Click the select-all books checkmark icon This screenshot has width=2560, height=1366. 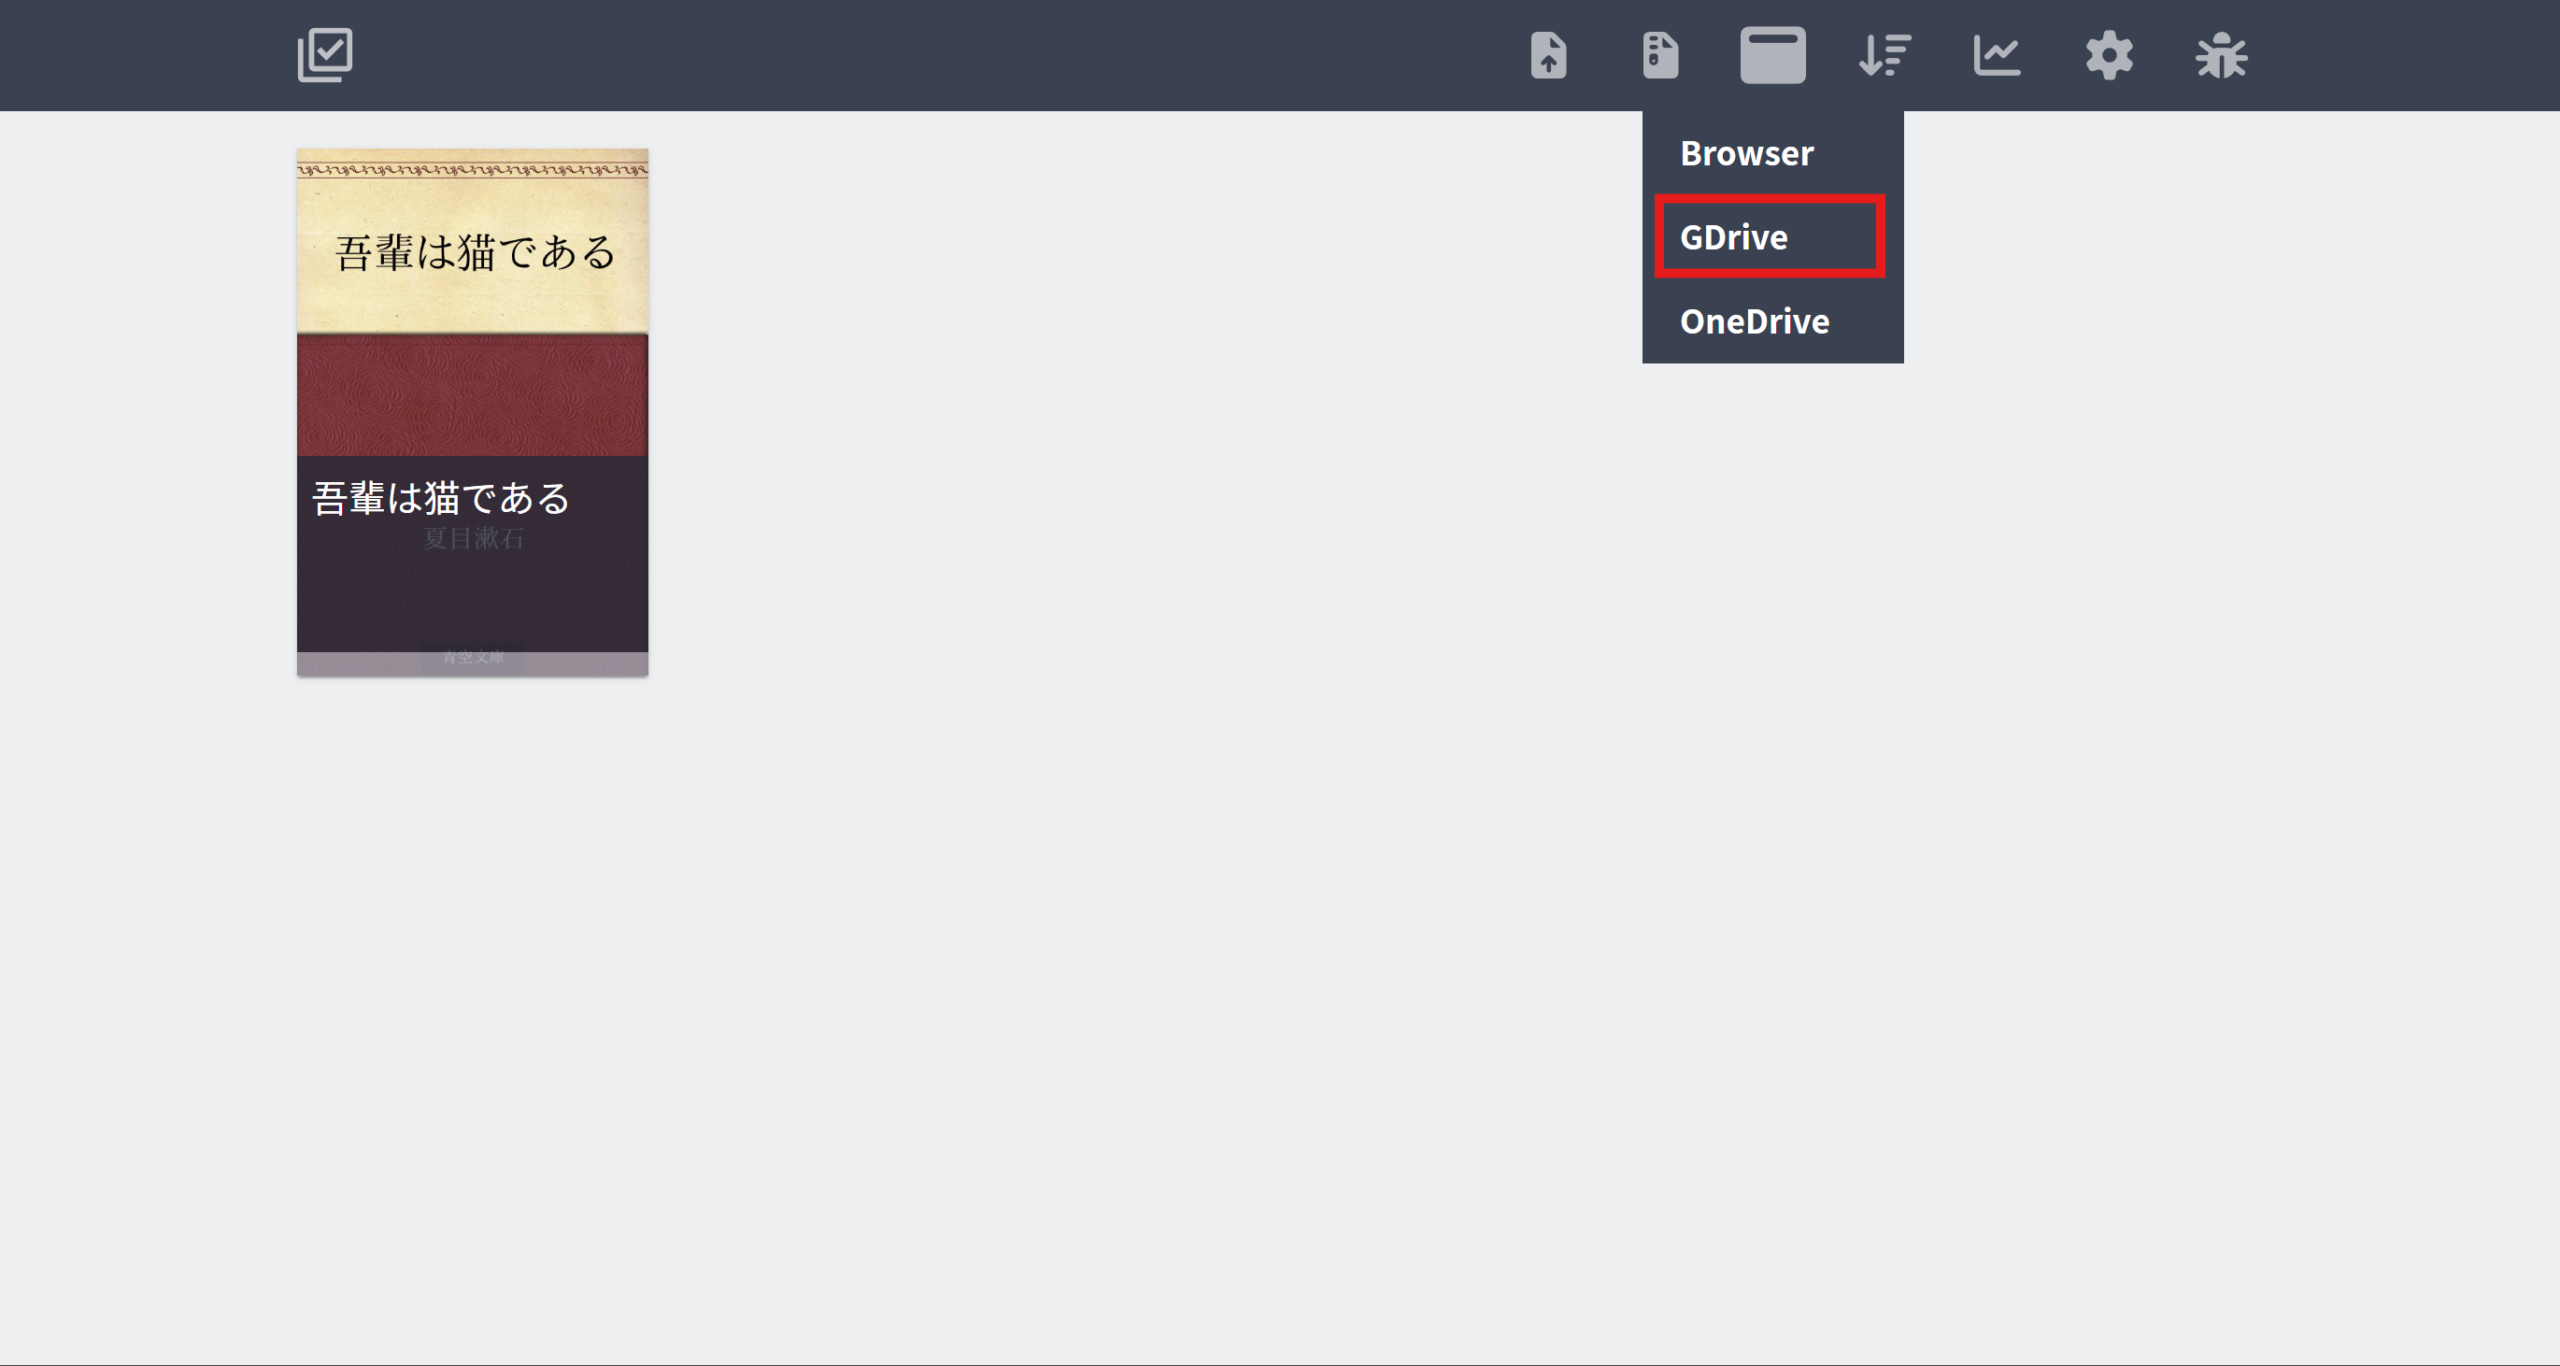click(x=325, y=55)
